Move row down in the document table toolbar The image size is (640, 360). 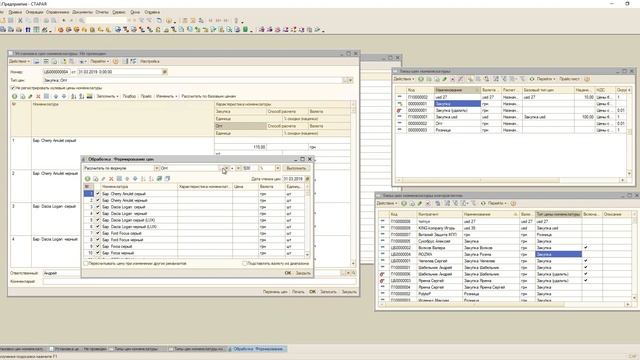(x=64, y=96)
